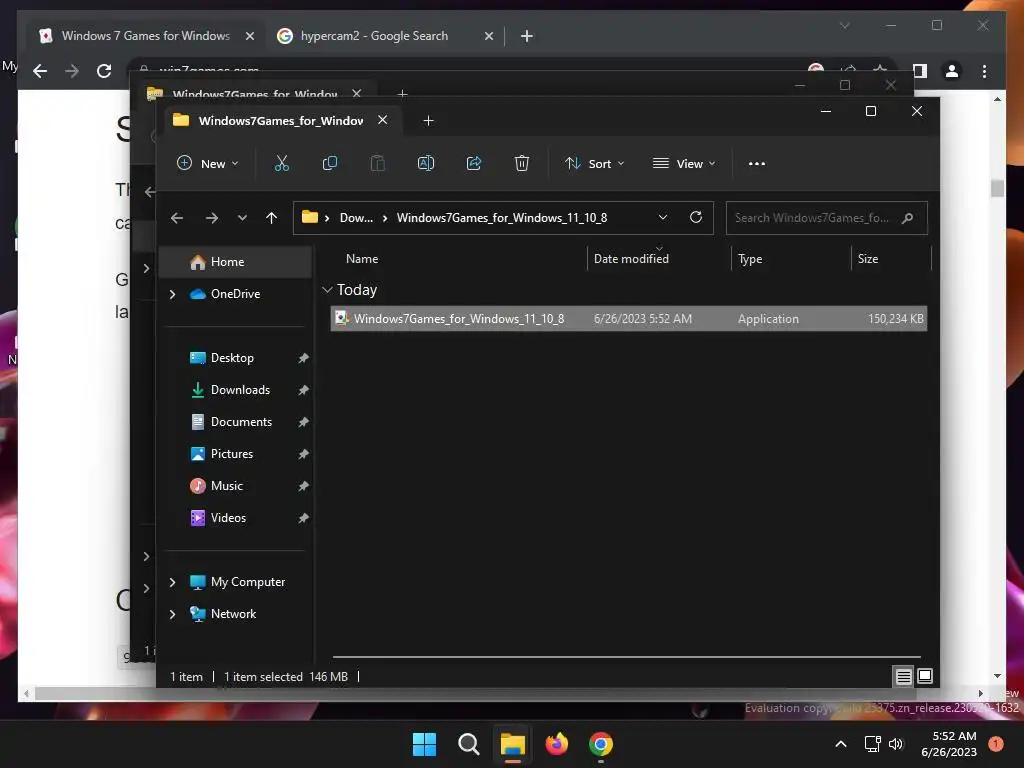This screenshot has height=768, width=1024.
Task: Sort by Type column header
Action: tap(750, 259)
